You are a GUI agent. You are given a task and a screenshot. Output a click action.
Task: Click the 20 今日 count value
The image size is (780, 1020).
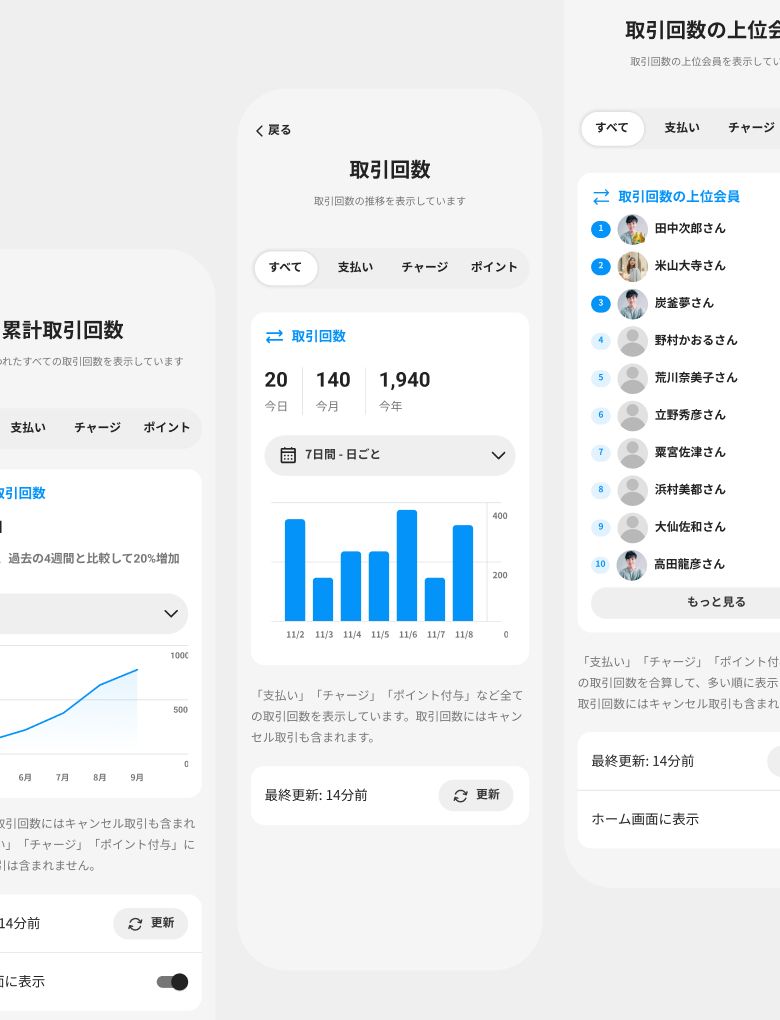pos(276,380)
